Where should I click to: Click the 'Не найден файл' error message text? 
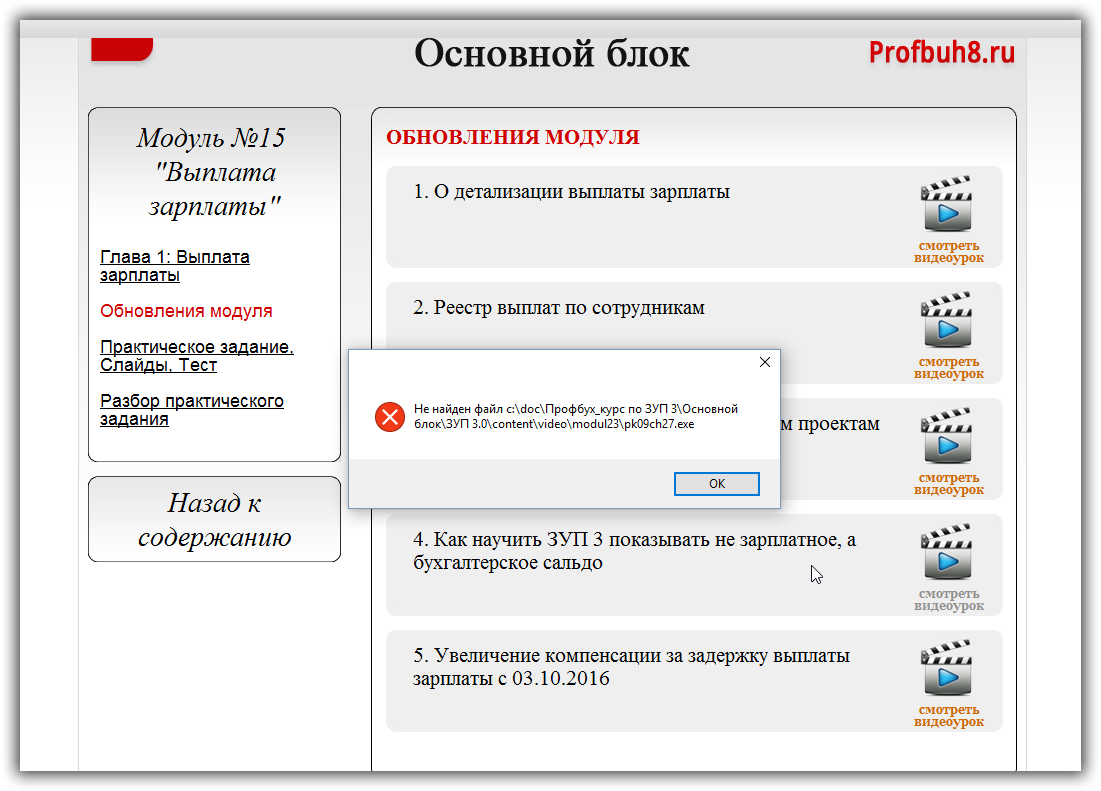pos(575,416)
